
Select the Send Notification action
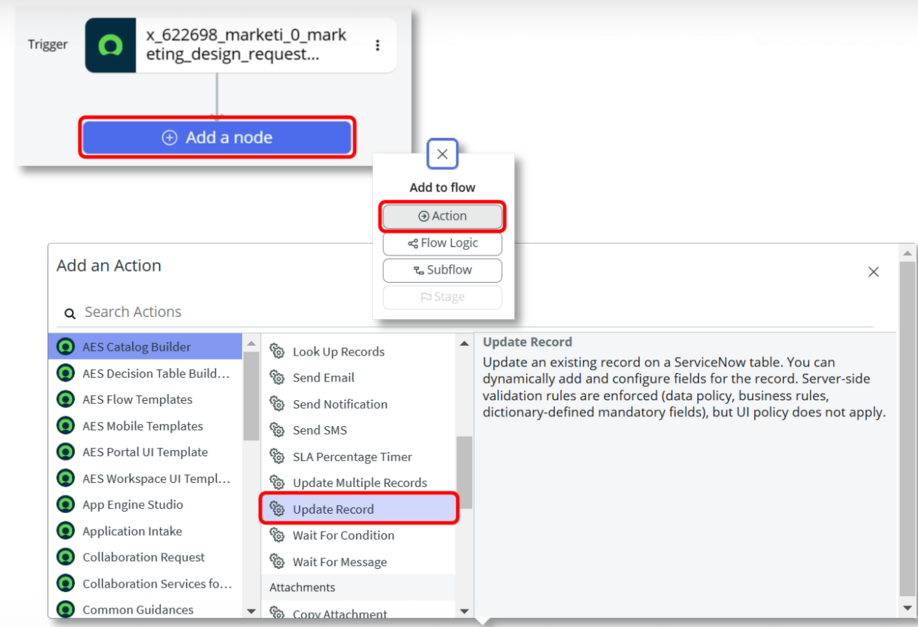tap(358, 404)
